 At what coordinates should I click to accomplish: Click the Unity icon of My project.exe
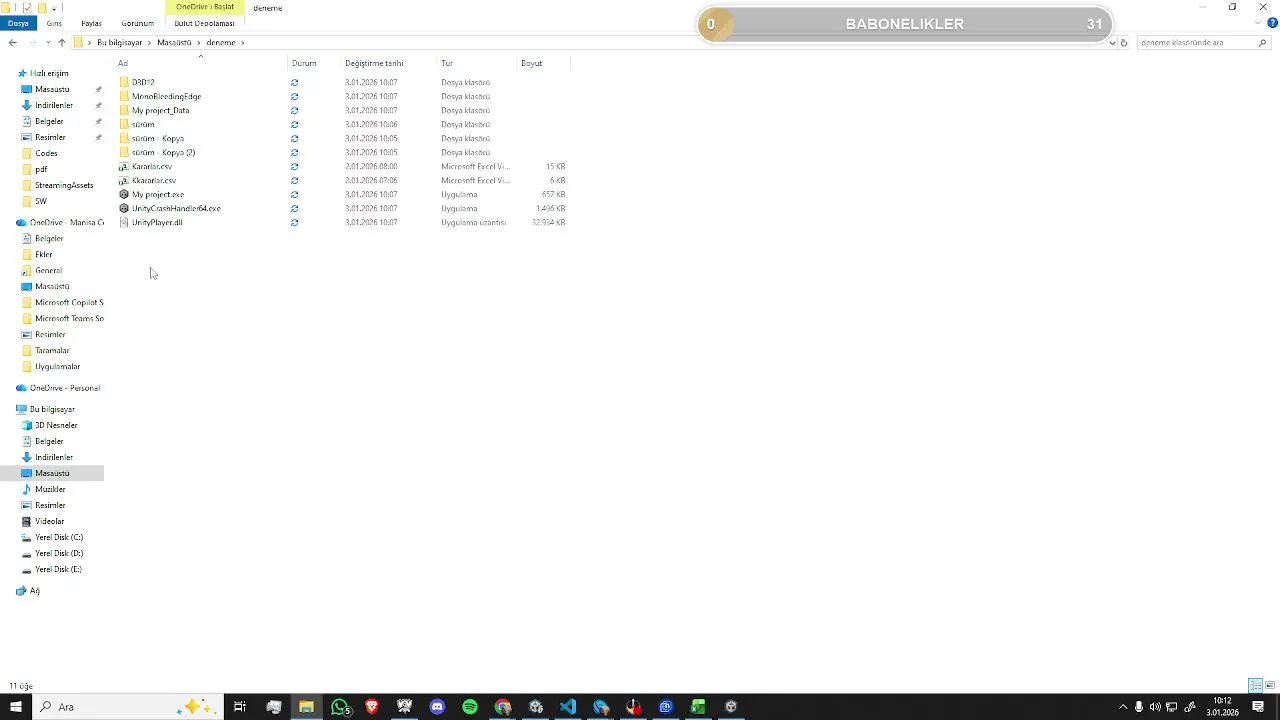coord(124,194)
